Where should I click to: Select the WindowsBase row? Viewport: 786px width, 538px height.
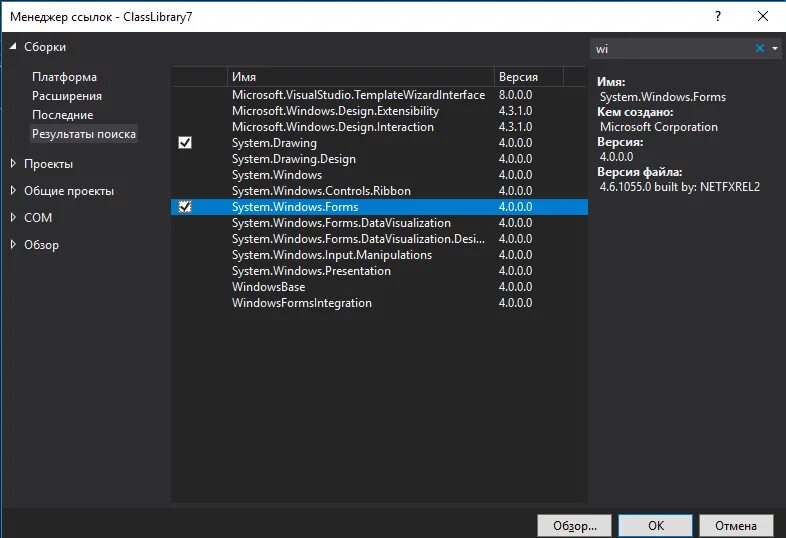pos(379,287)
